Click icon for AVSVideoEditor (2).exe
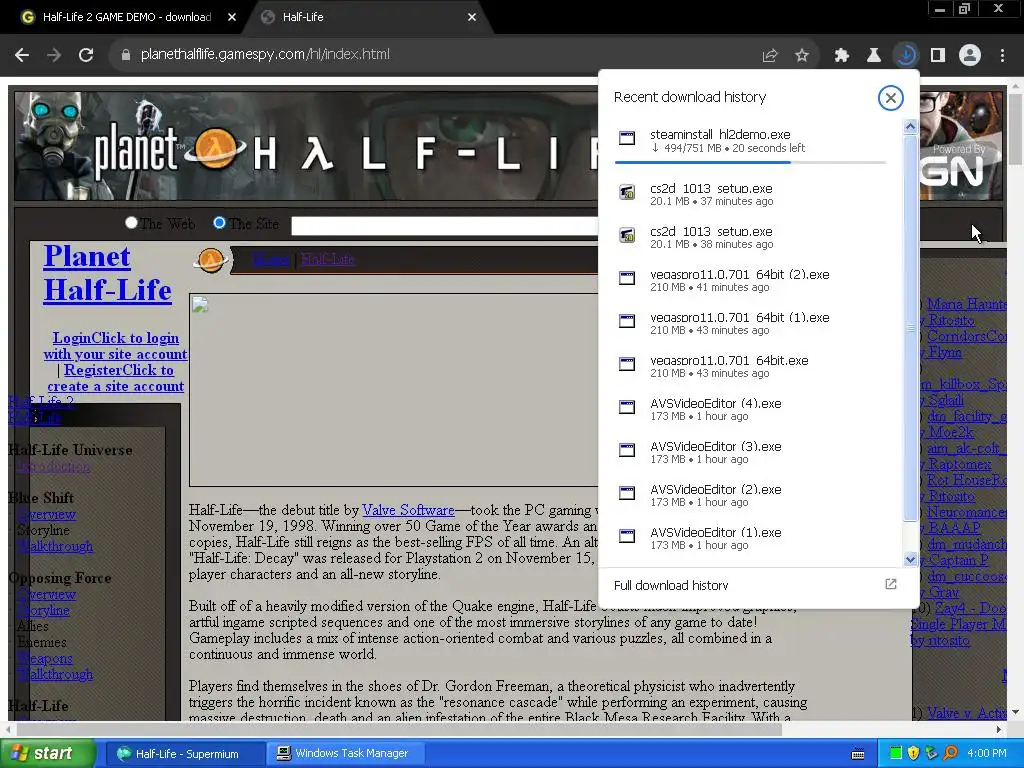This screenshot has width=1024, height=768. (x=627, y=493)
